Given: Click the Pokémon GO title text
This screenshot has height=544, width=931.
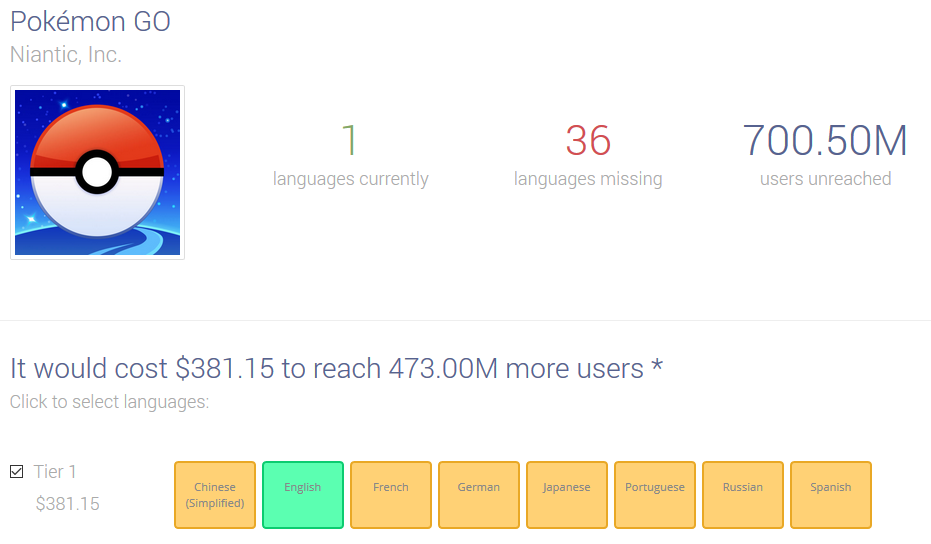Looking at the screenshot, I should (x=90, y=22).
